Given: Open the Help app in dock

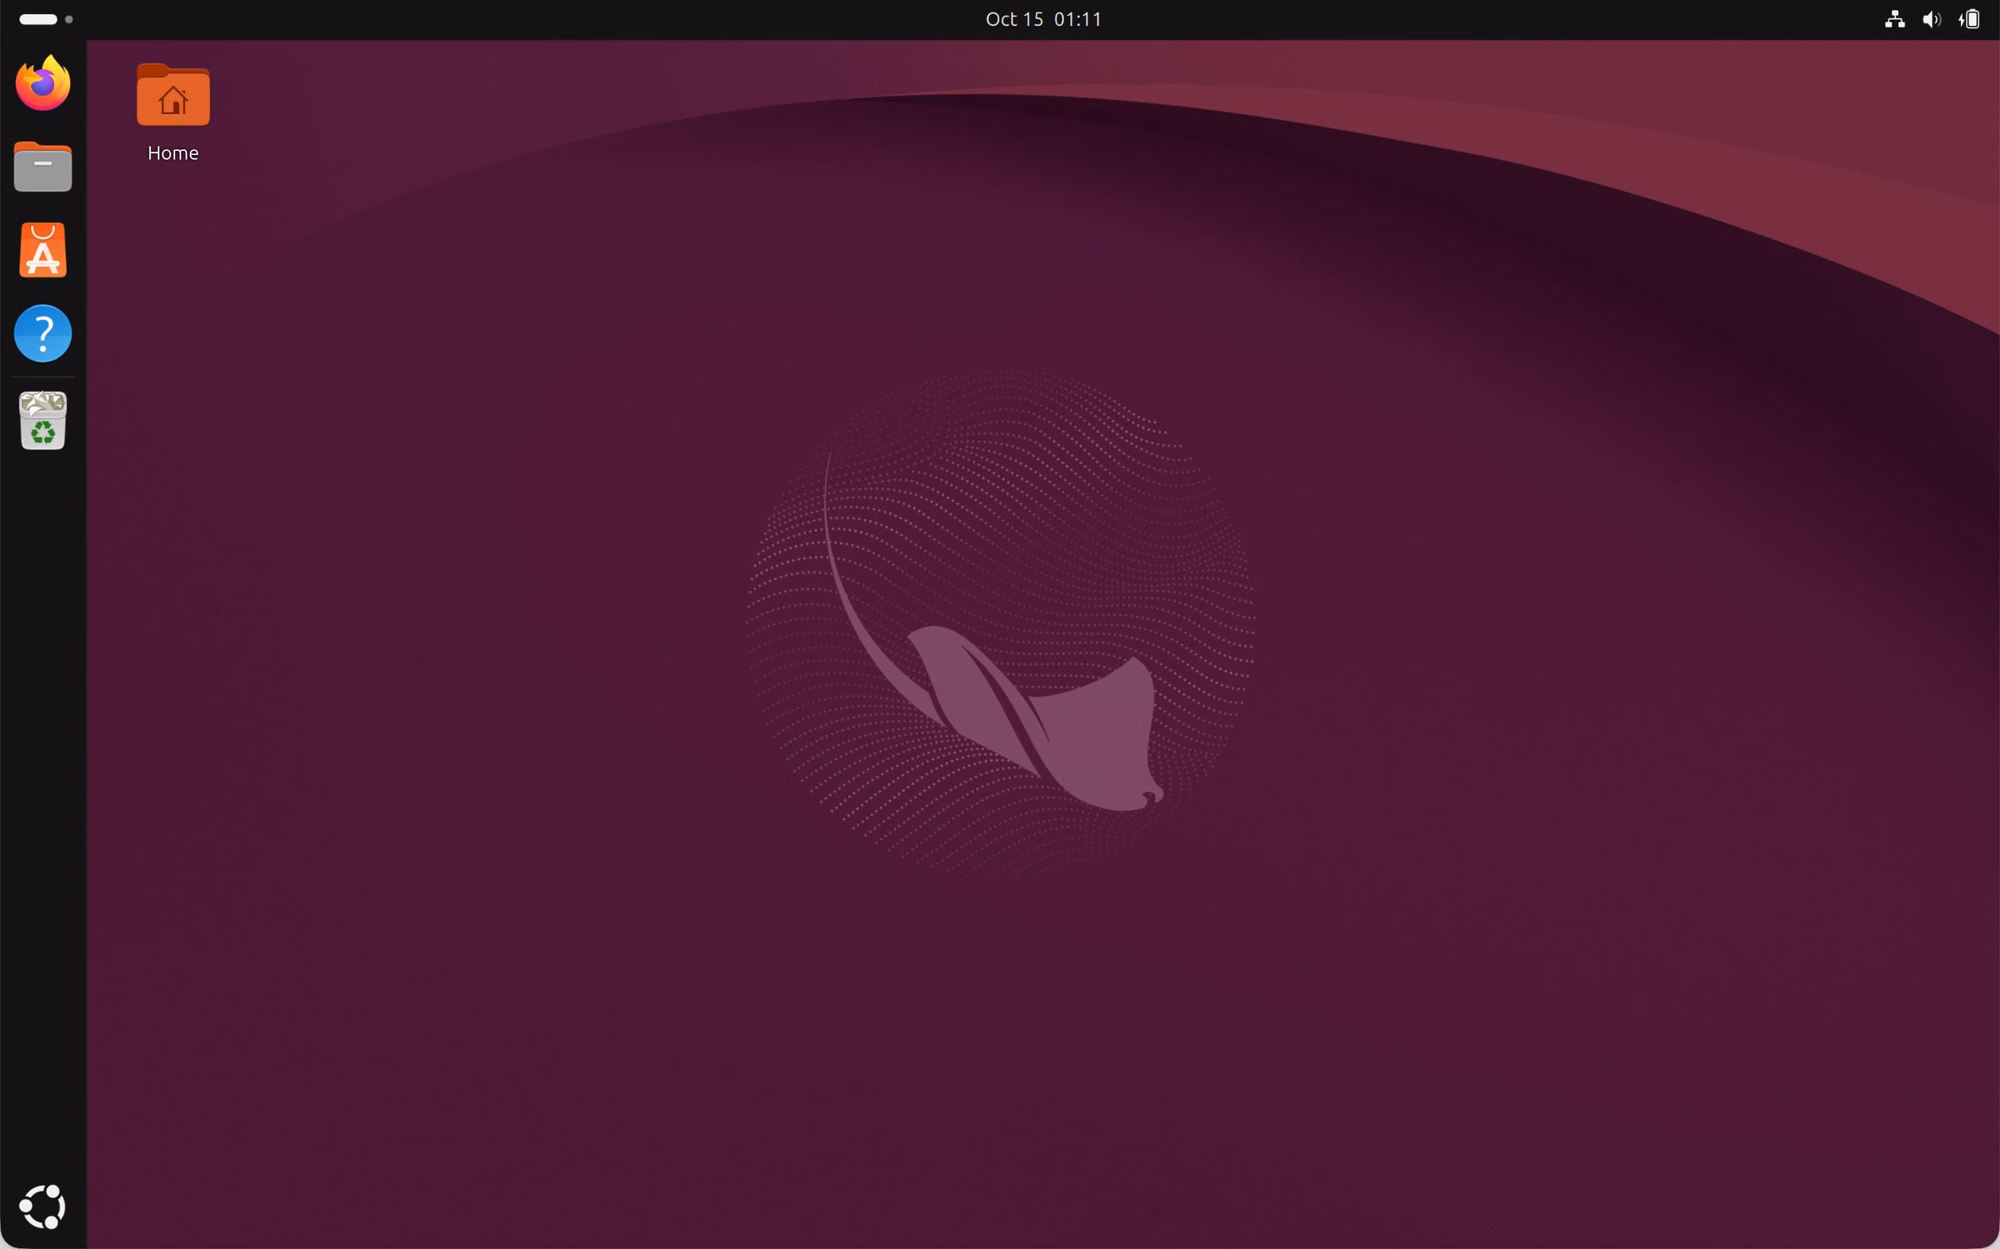Looking at the screenshot, I should 43,333.
